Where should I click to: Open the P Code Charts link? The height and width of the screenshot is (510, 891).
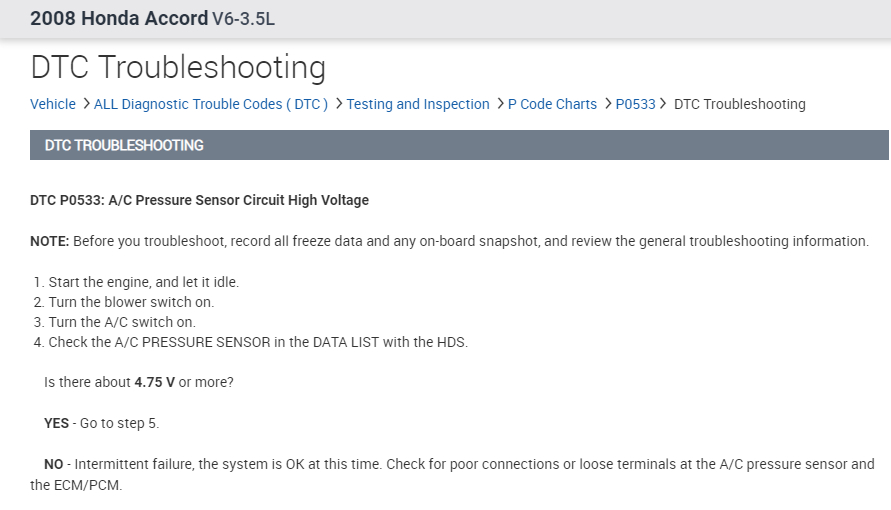point(552,104)
